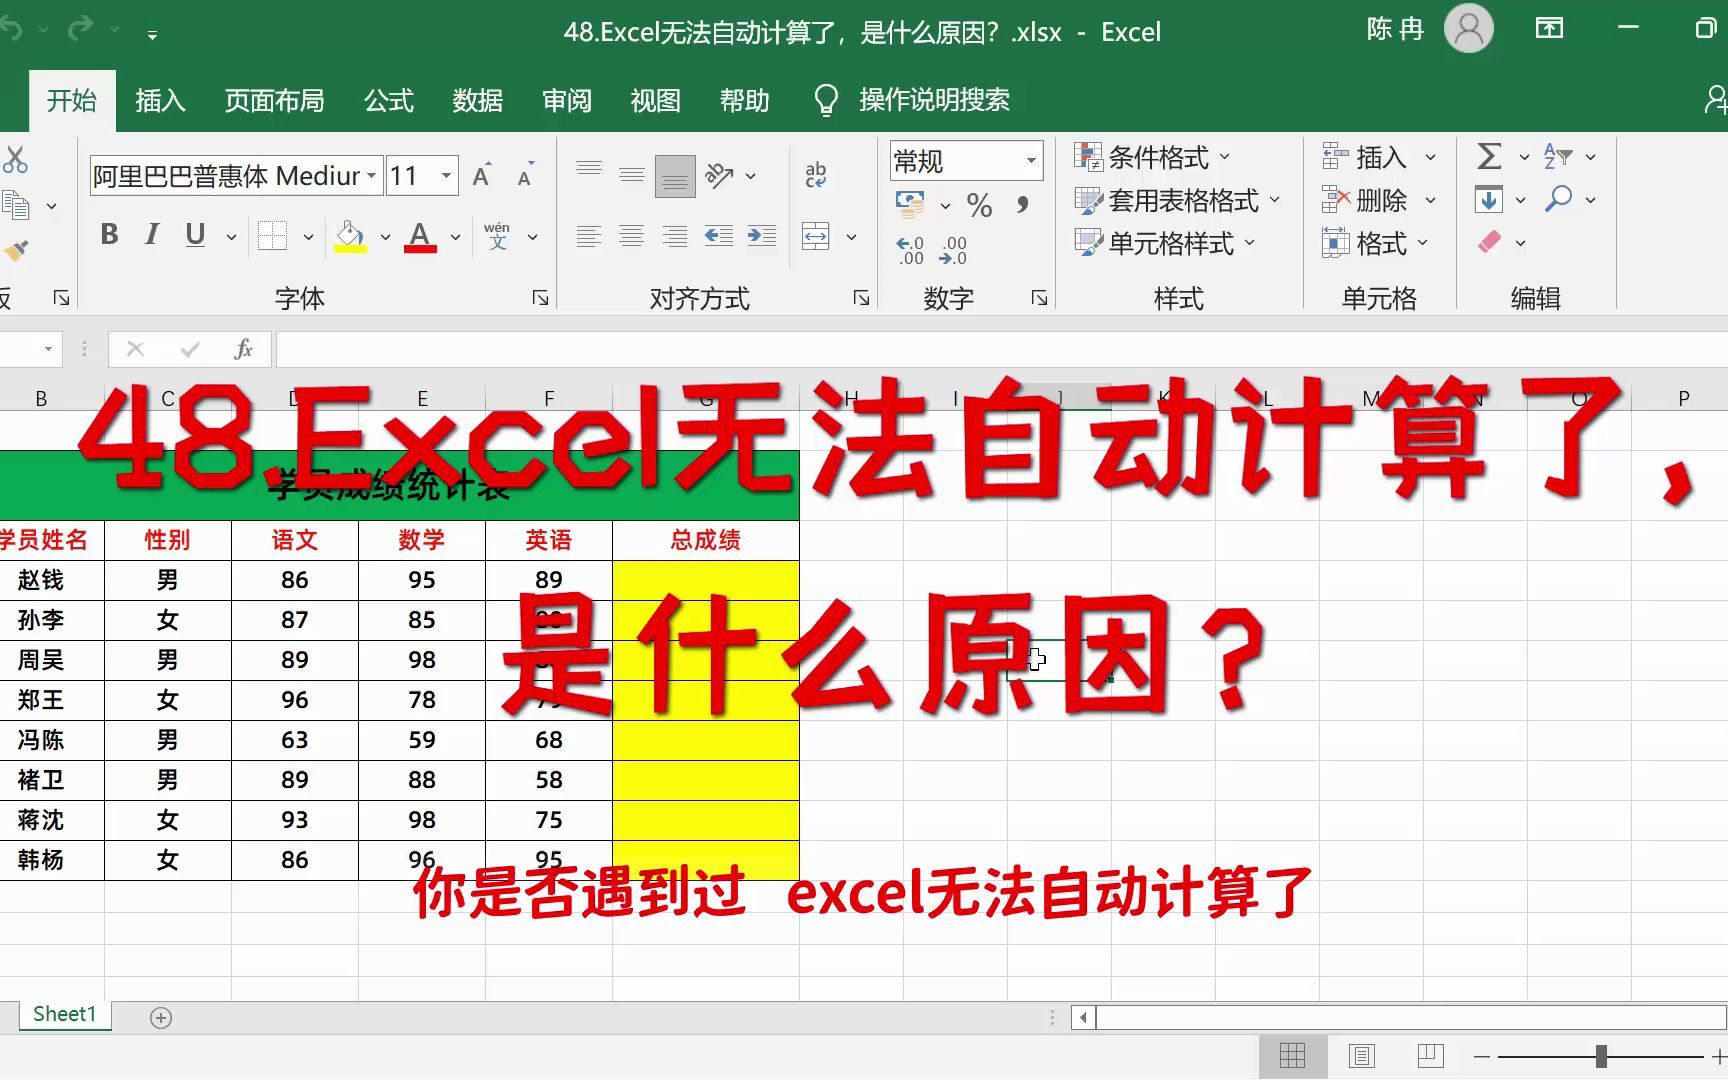Decrease indent icon
Screen dimensions: 1728x1080
718,236
